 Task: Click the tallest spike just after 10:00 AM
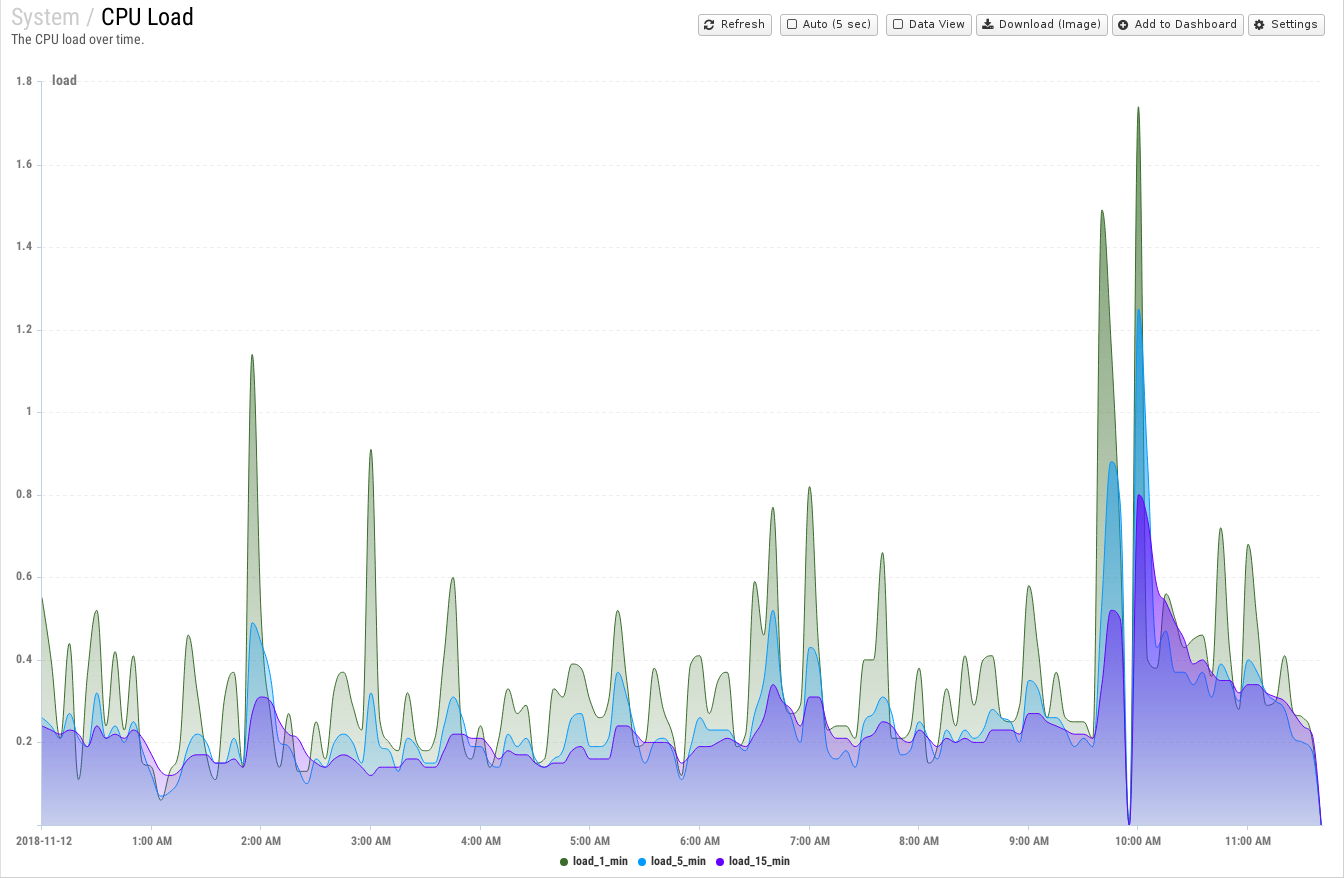1138,110
